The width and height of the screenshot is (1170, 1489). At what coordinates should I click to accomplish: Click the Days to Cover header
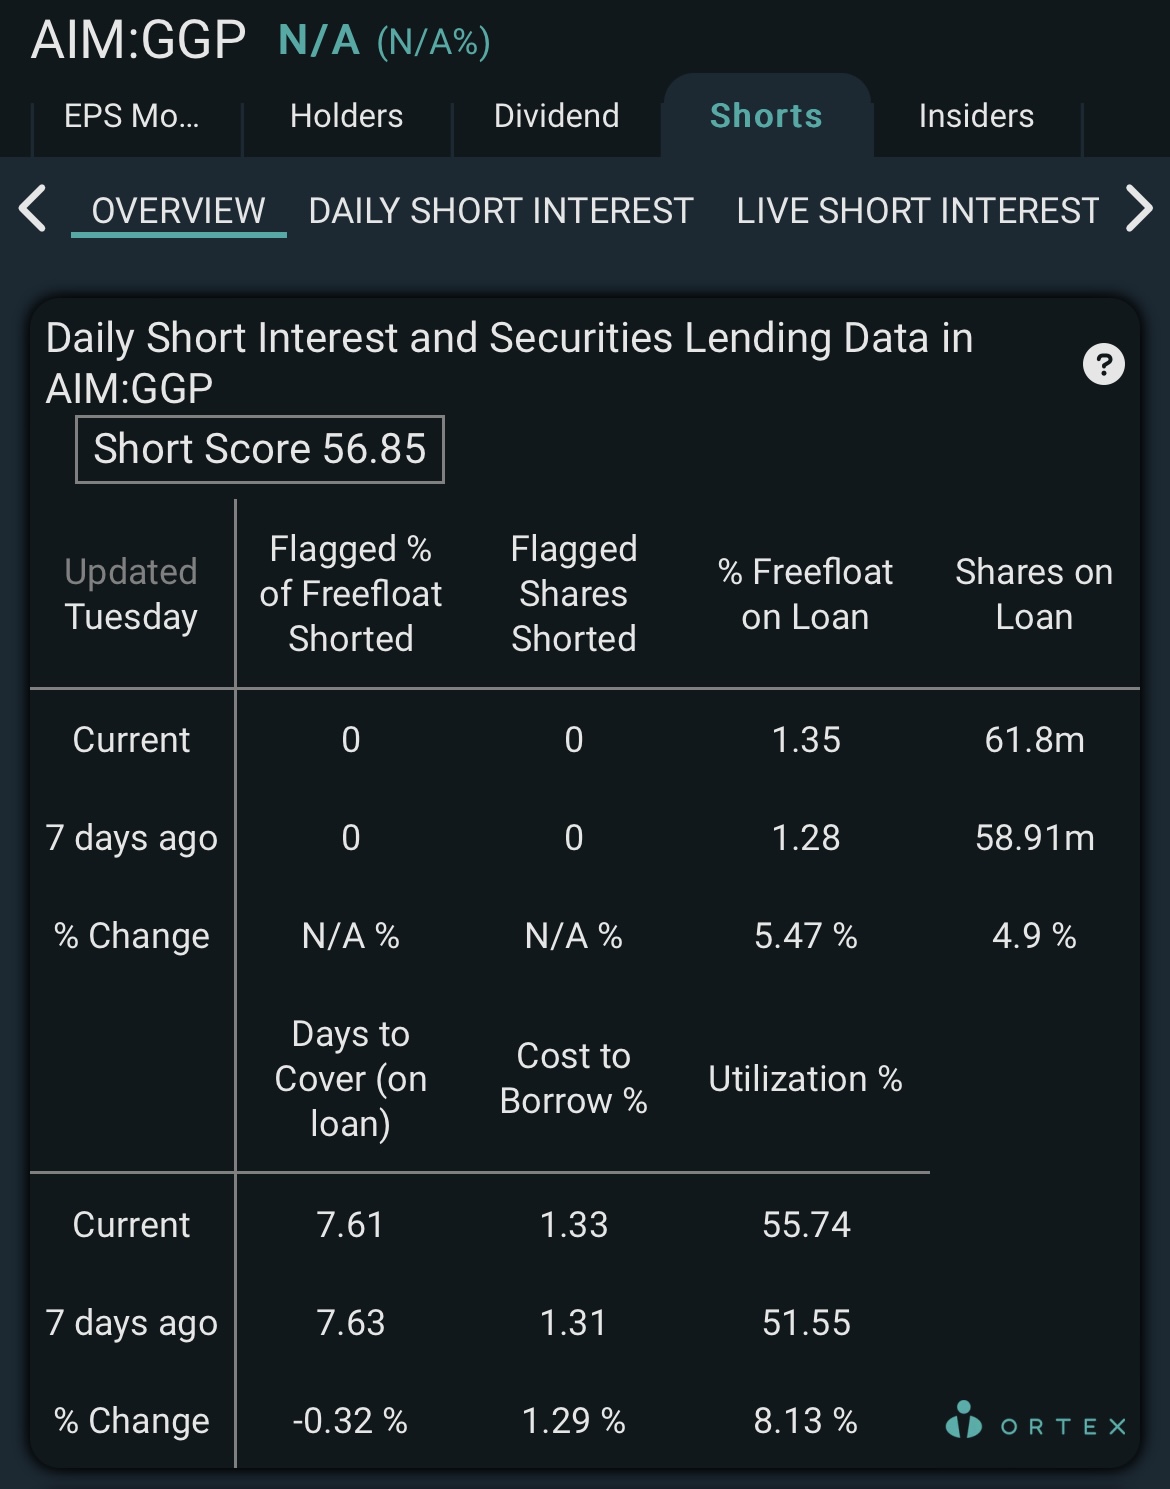click(351, 1078)
